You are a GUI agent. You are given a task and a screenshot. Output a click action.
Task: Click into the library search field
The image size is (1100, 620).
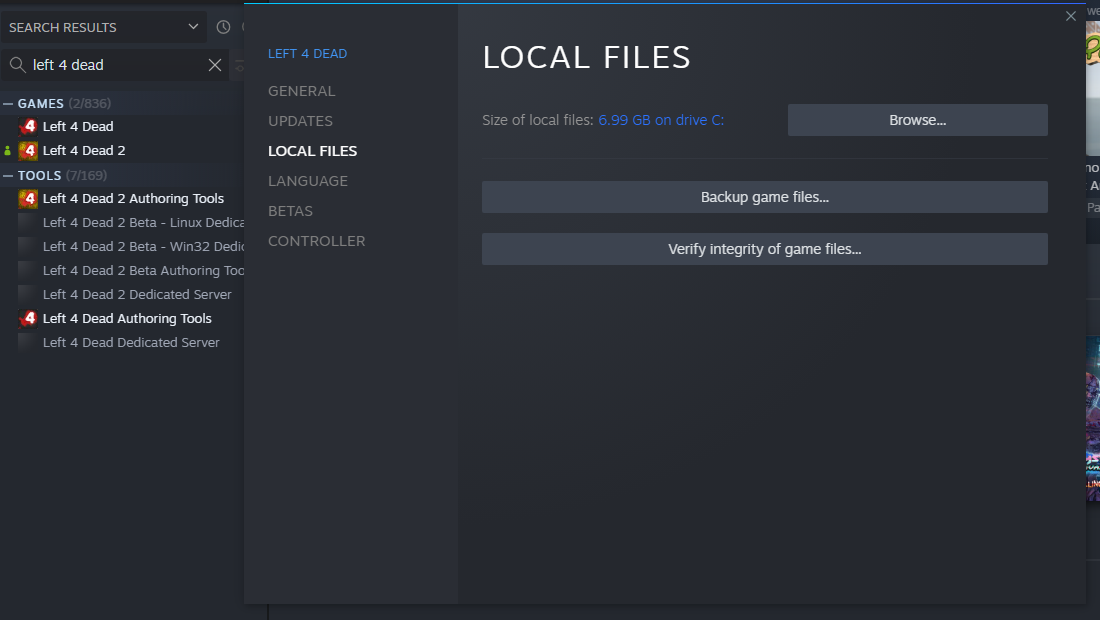116,65
